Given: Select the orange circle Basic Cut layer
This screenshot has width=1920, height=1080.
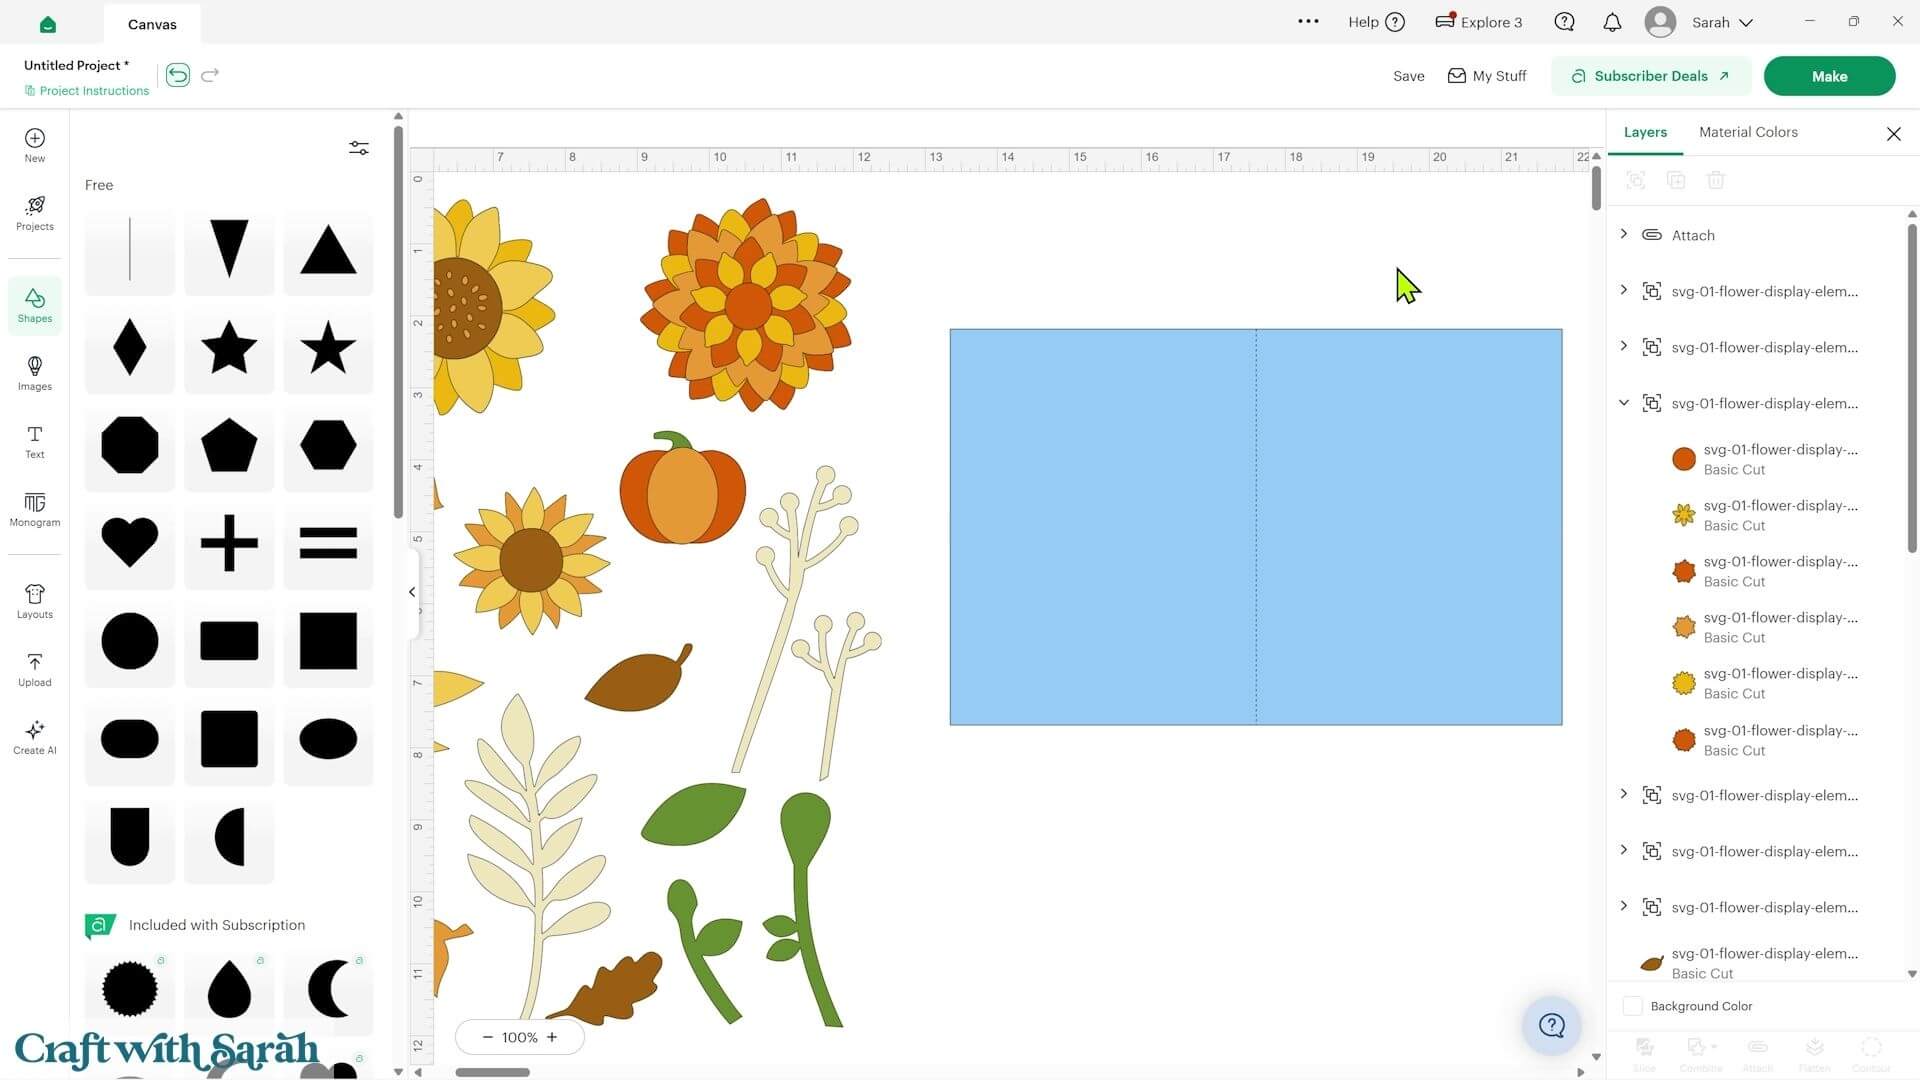Looking at the screenshot, I should tap(1765, 459).
